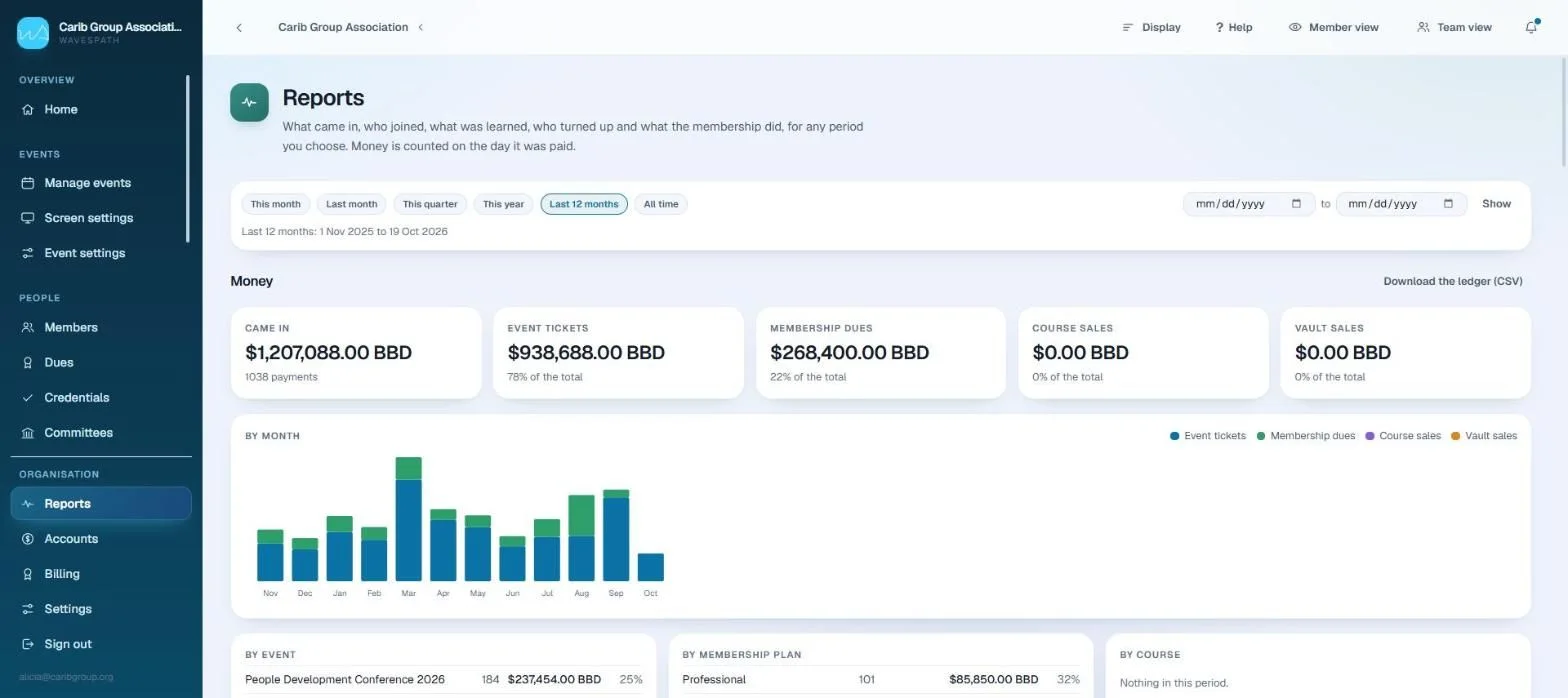Click the start date input field

(x=1249, y=204)
